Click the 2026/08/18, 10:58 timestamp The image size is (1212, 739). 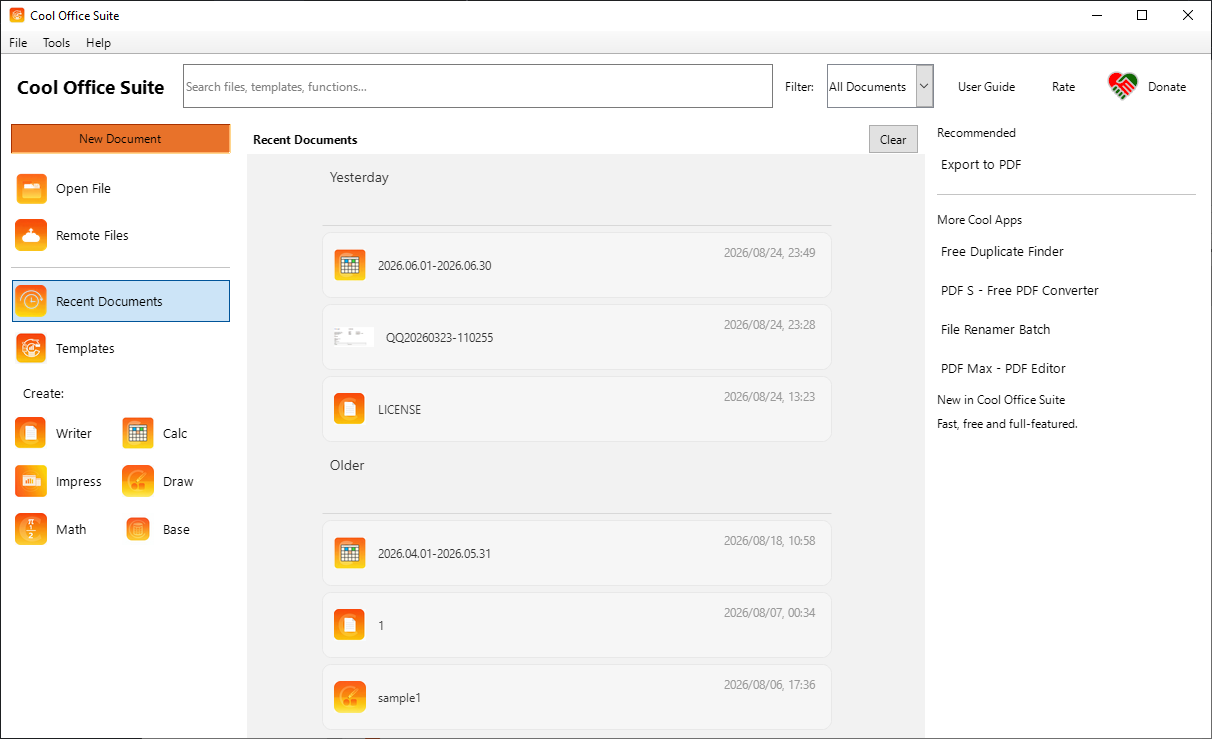pyautogui.click(x=769, y=541)
